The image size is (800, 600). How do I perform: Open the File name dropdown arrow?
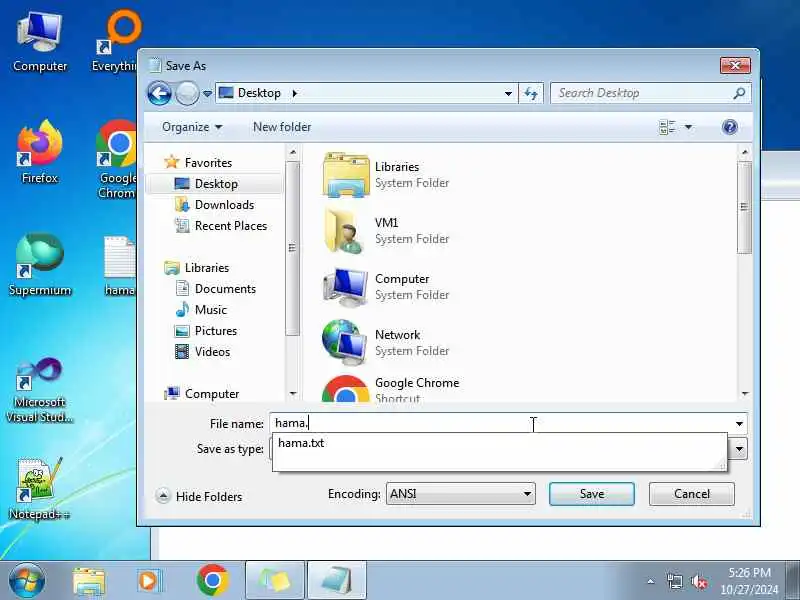tap(739, 423)
